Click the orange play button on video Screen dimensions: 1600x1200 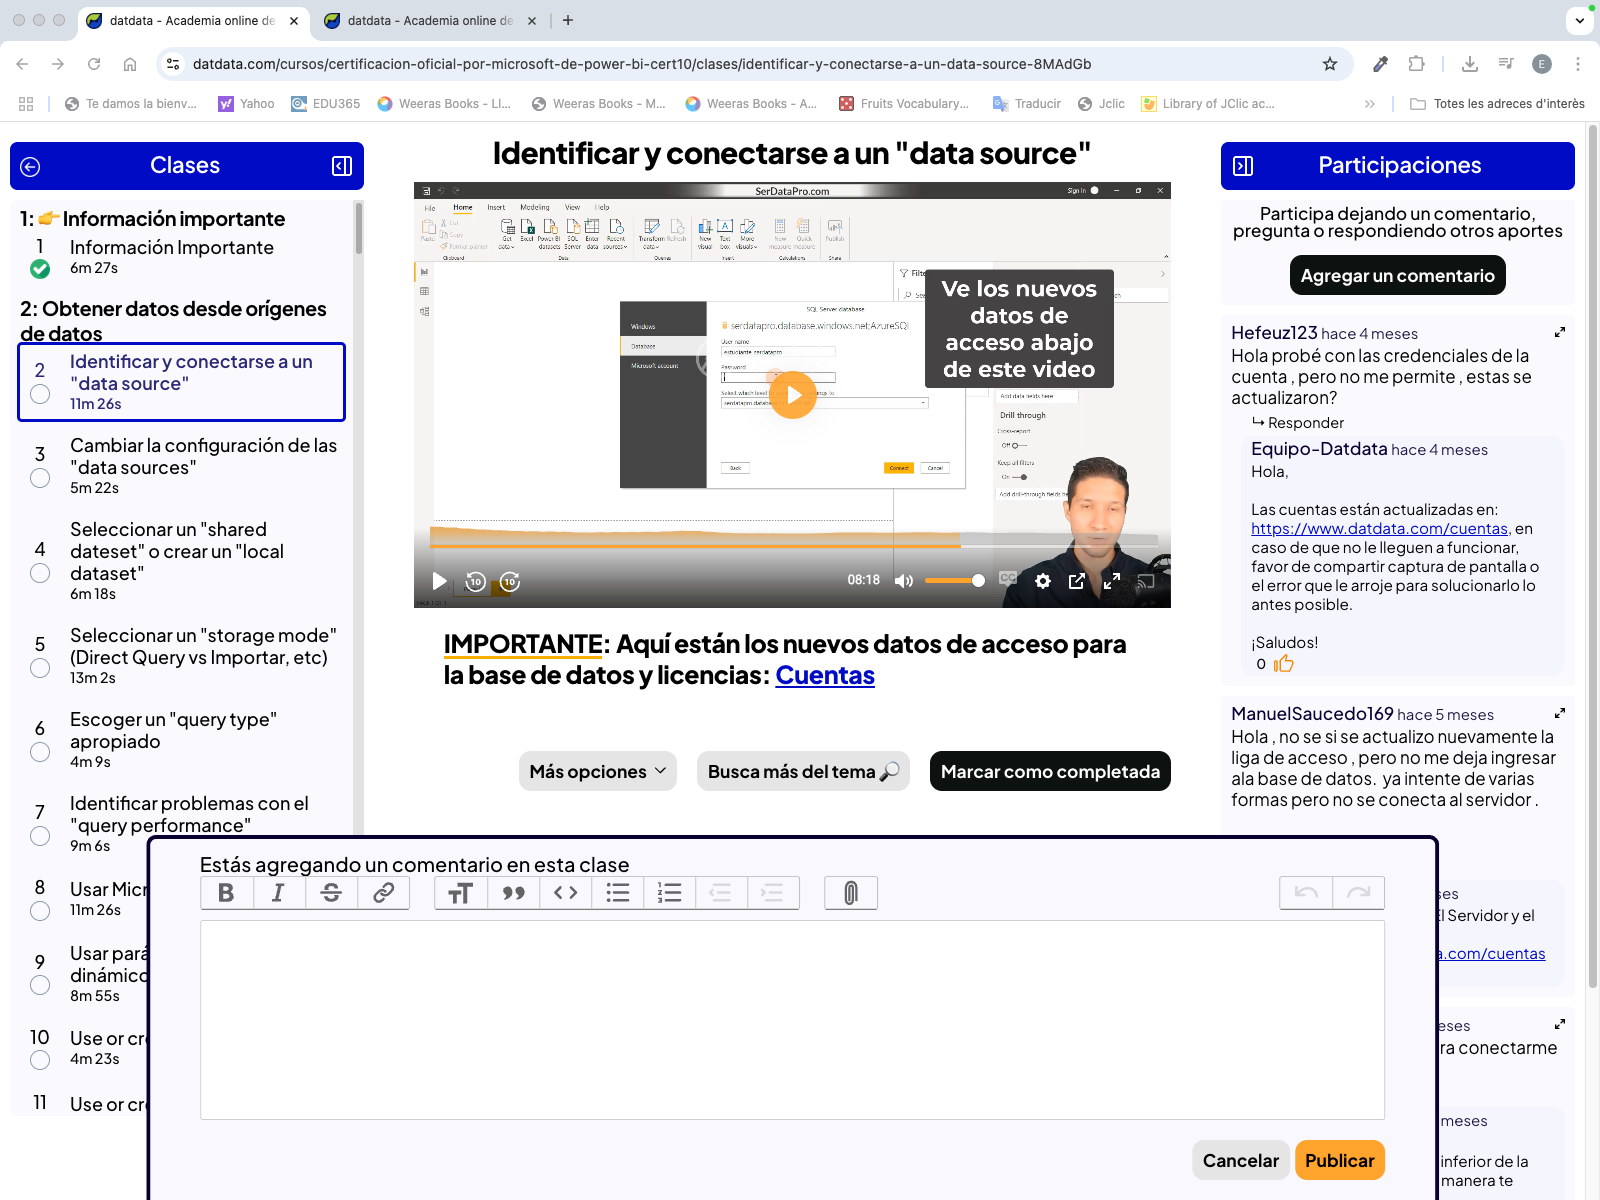point(793,395)
